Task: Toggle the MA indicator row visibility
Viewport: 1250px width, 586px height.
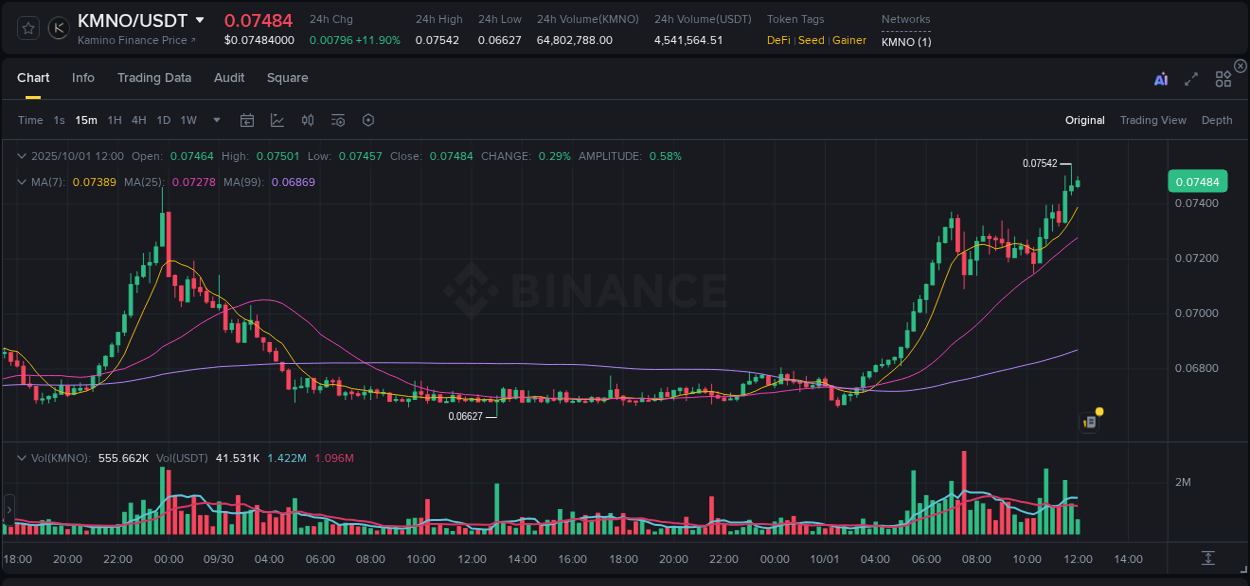Action: click(22, 182)
